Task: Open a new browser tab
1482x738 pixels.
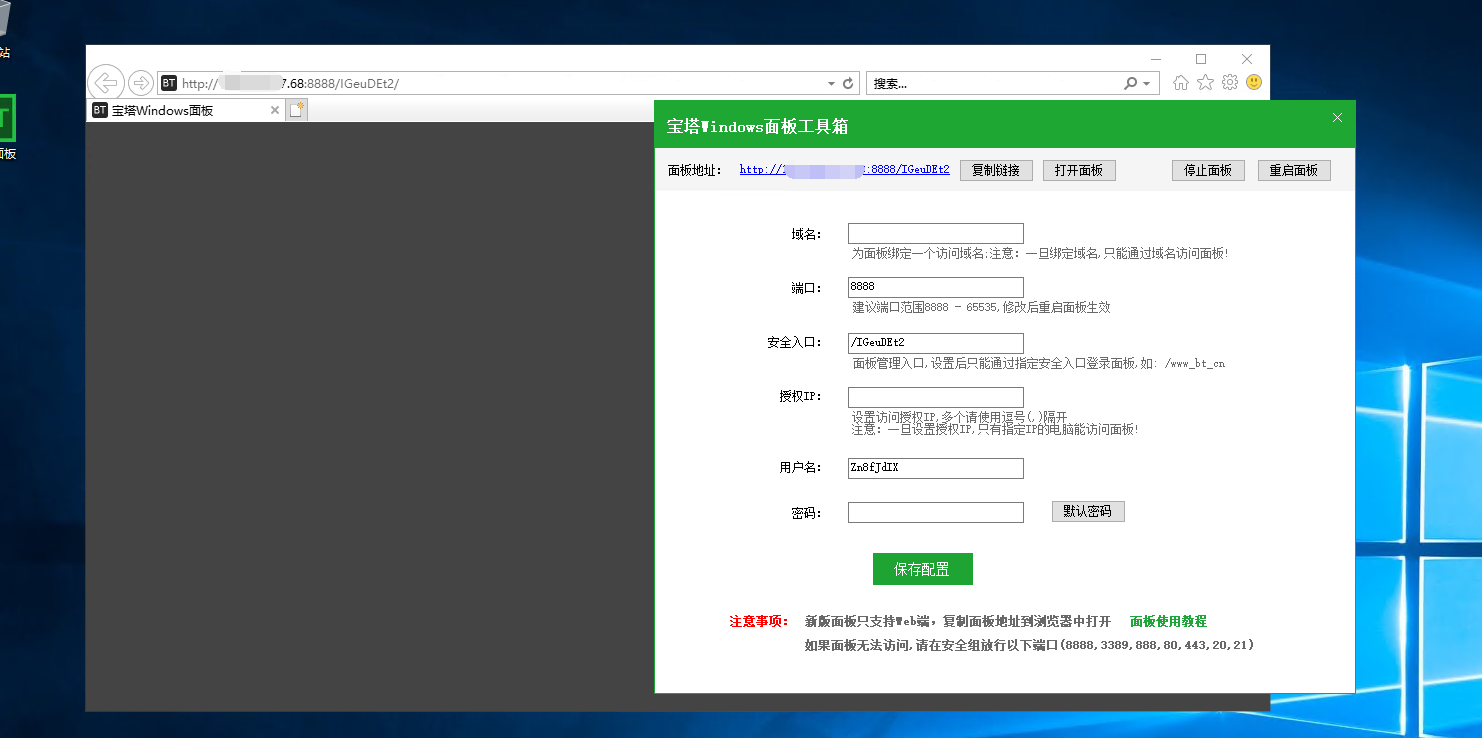Action: (x=297, y=110)
